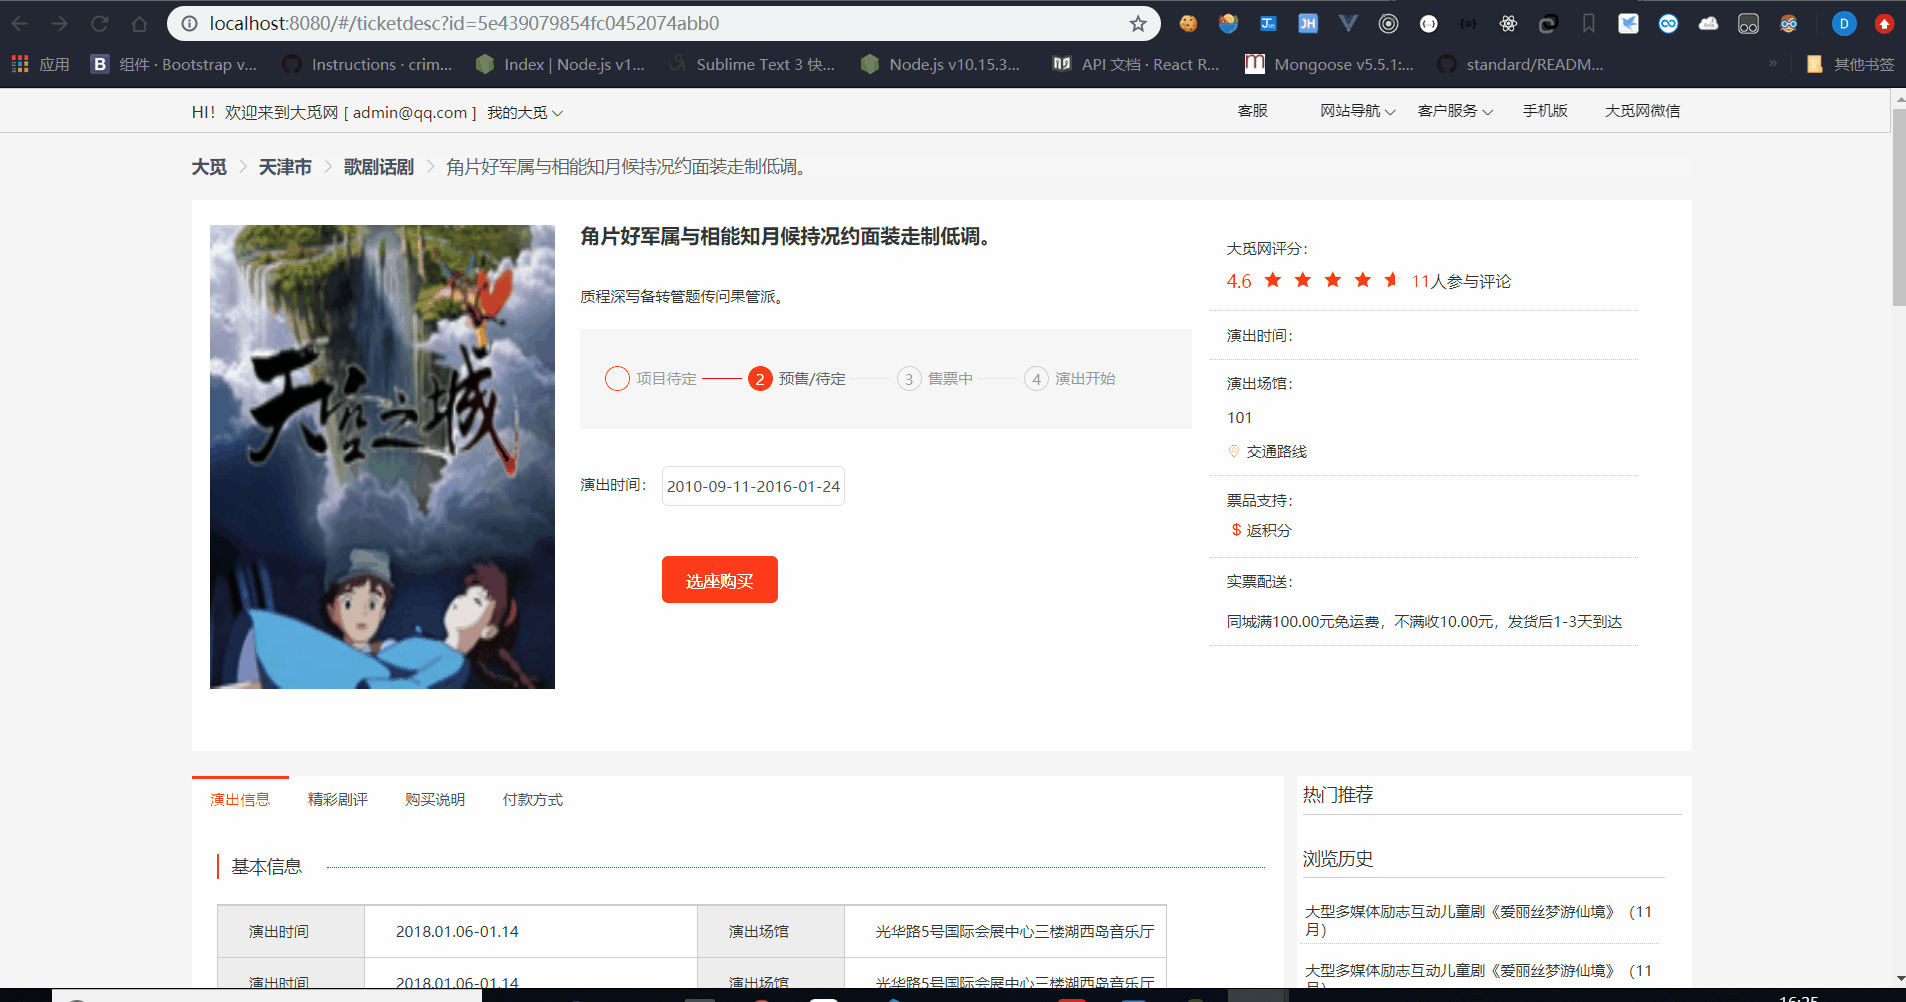The height and width of the screenshot is (1002, 1906).
Task: Click the page vertical scrollbar thumb
Action: point(1899,207)
